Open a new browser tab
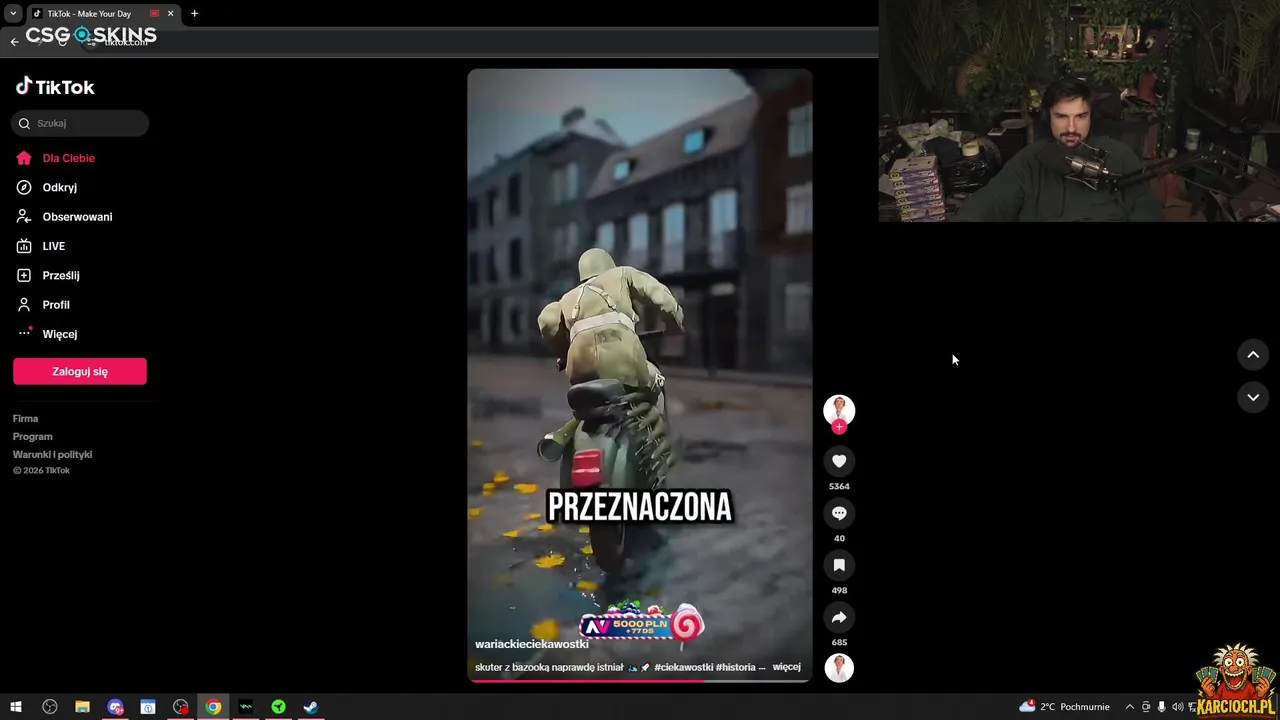Viewport: 1280px width, 720px height. pyautogui.click(x=194, y=14)
